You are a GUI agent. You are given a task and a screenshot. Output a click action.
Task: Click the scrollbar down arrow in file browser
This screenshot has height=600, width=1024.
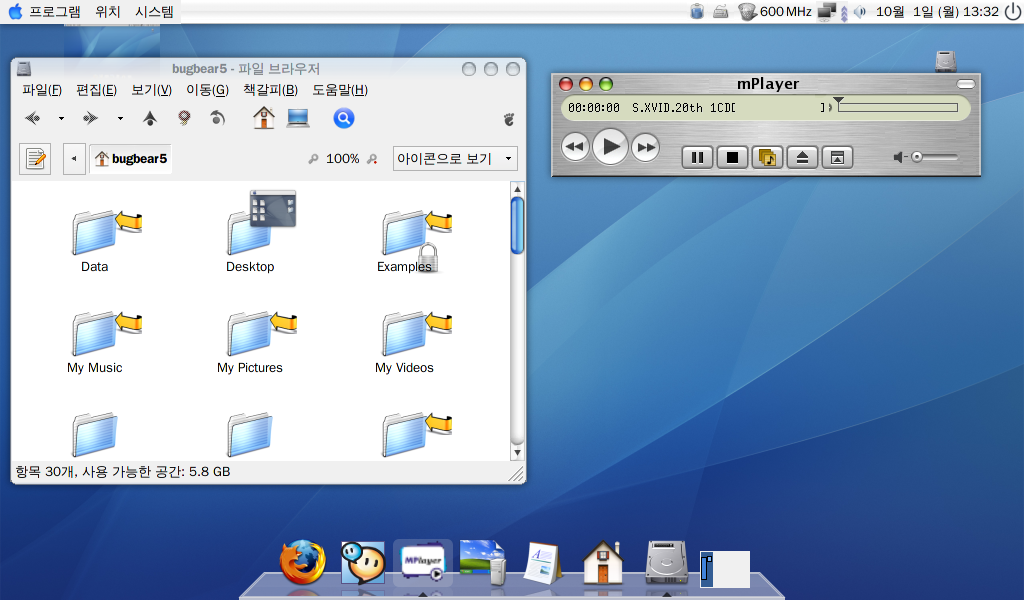point(517,452)
